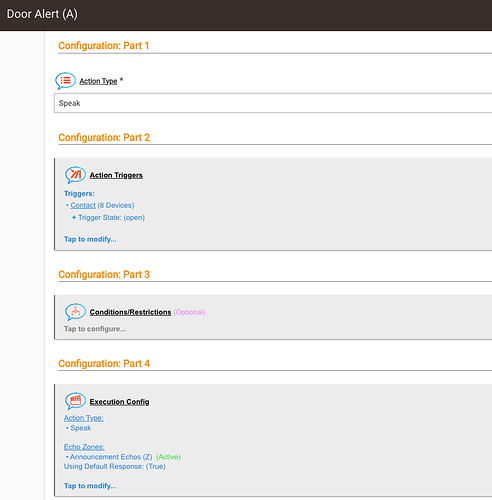Select the Announcement Echos (Z) zone entry
This screenshot has height=500, width=492.
[x=111, y=457]
